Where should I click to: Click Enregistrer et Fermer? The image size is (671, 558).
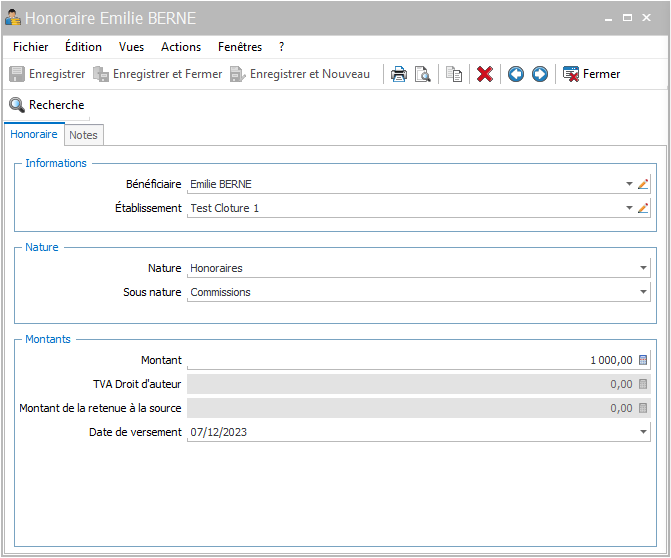point(158,74)
